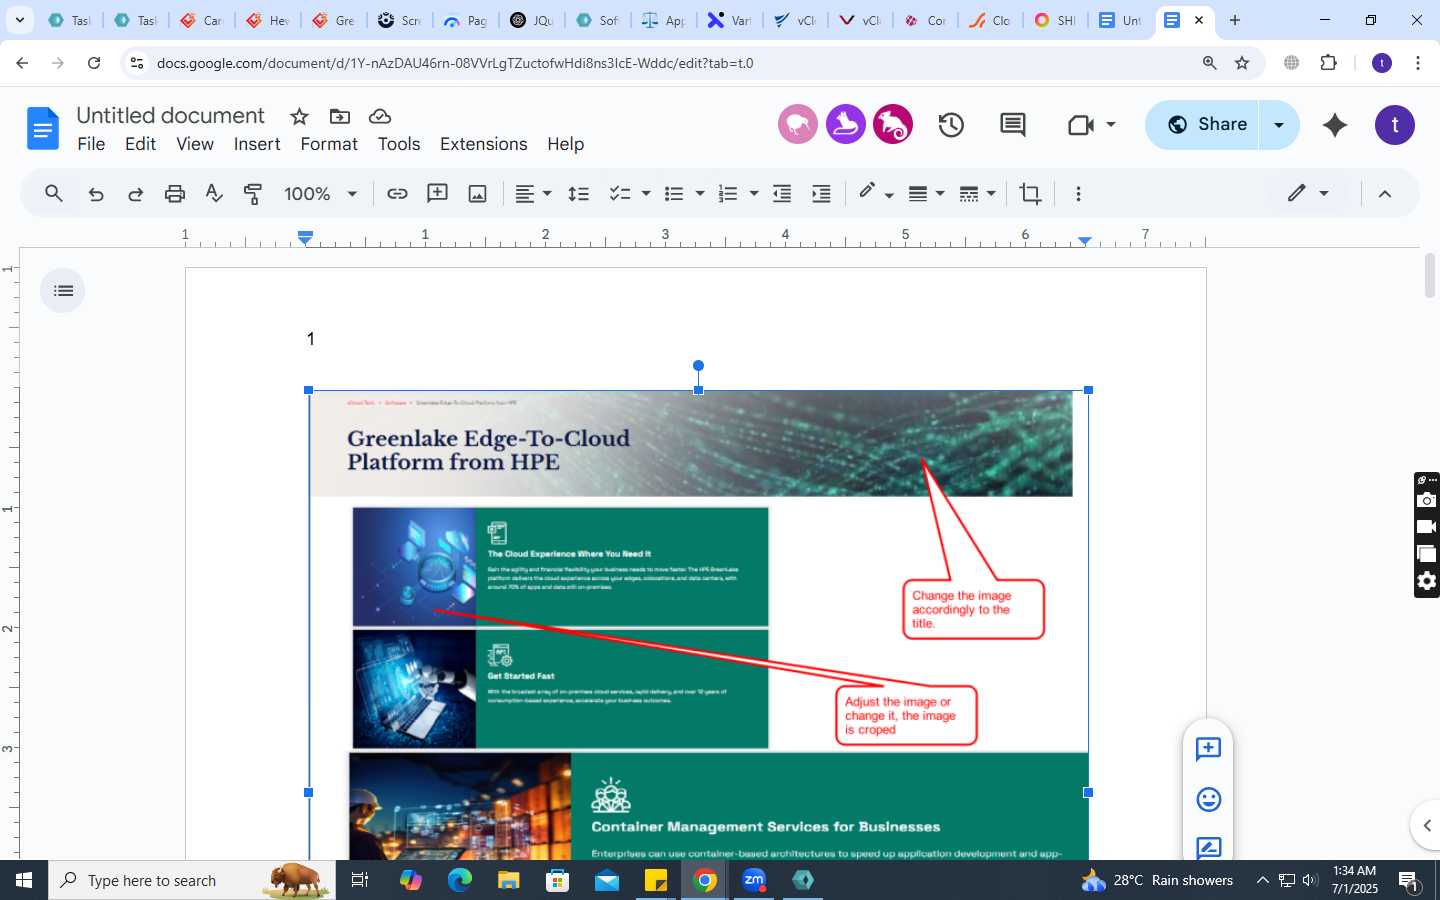Image resolution: width=1440 pixels, height=900 pixels.
Task: Click the Redo icon
Action: (135, 194)
